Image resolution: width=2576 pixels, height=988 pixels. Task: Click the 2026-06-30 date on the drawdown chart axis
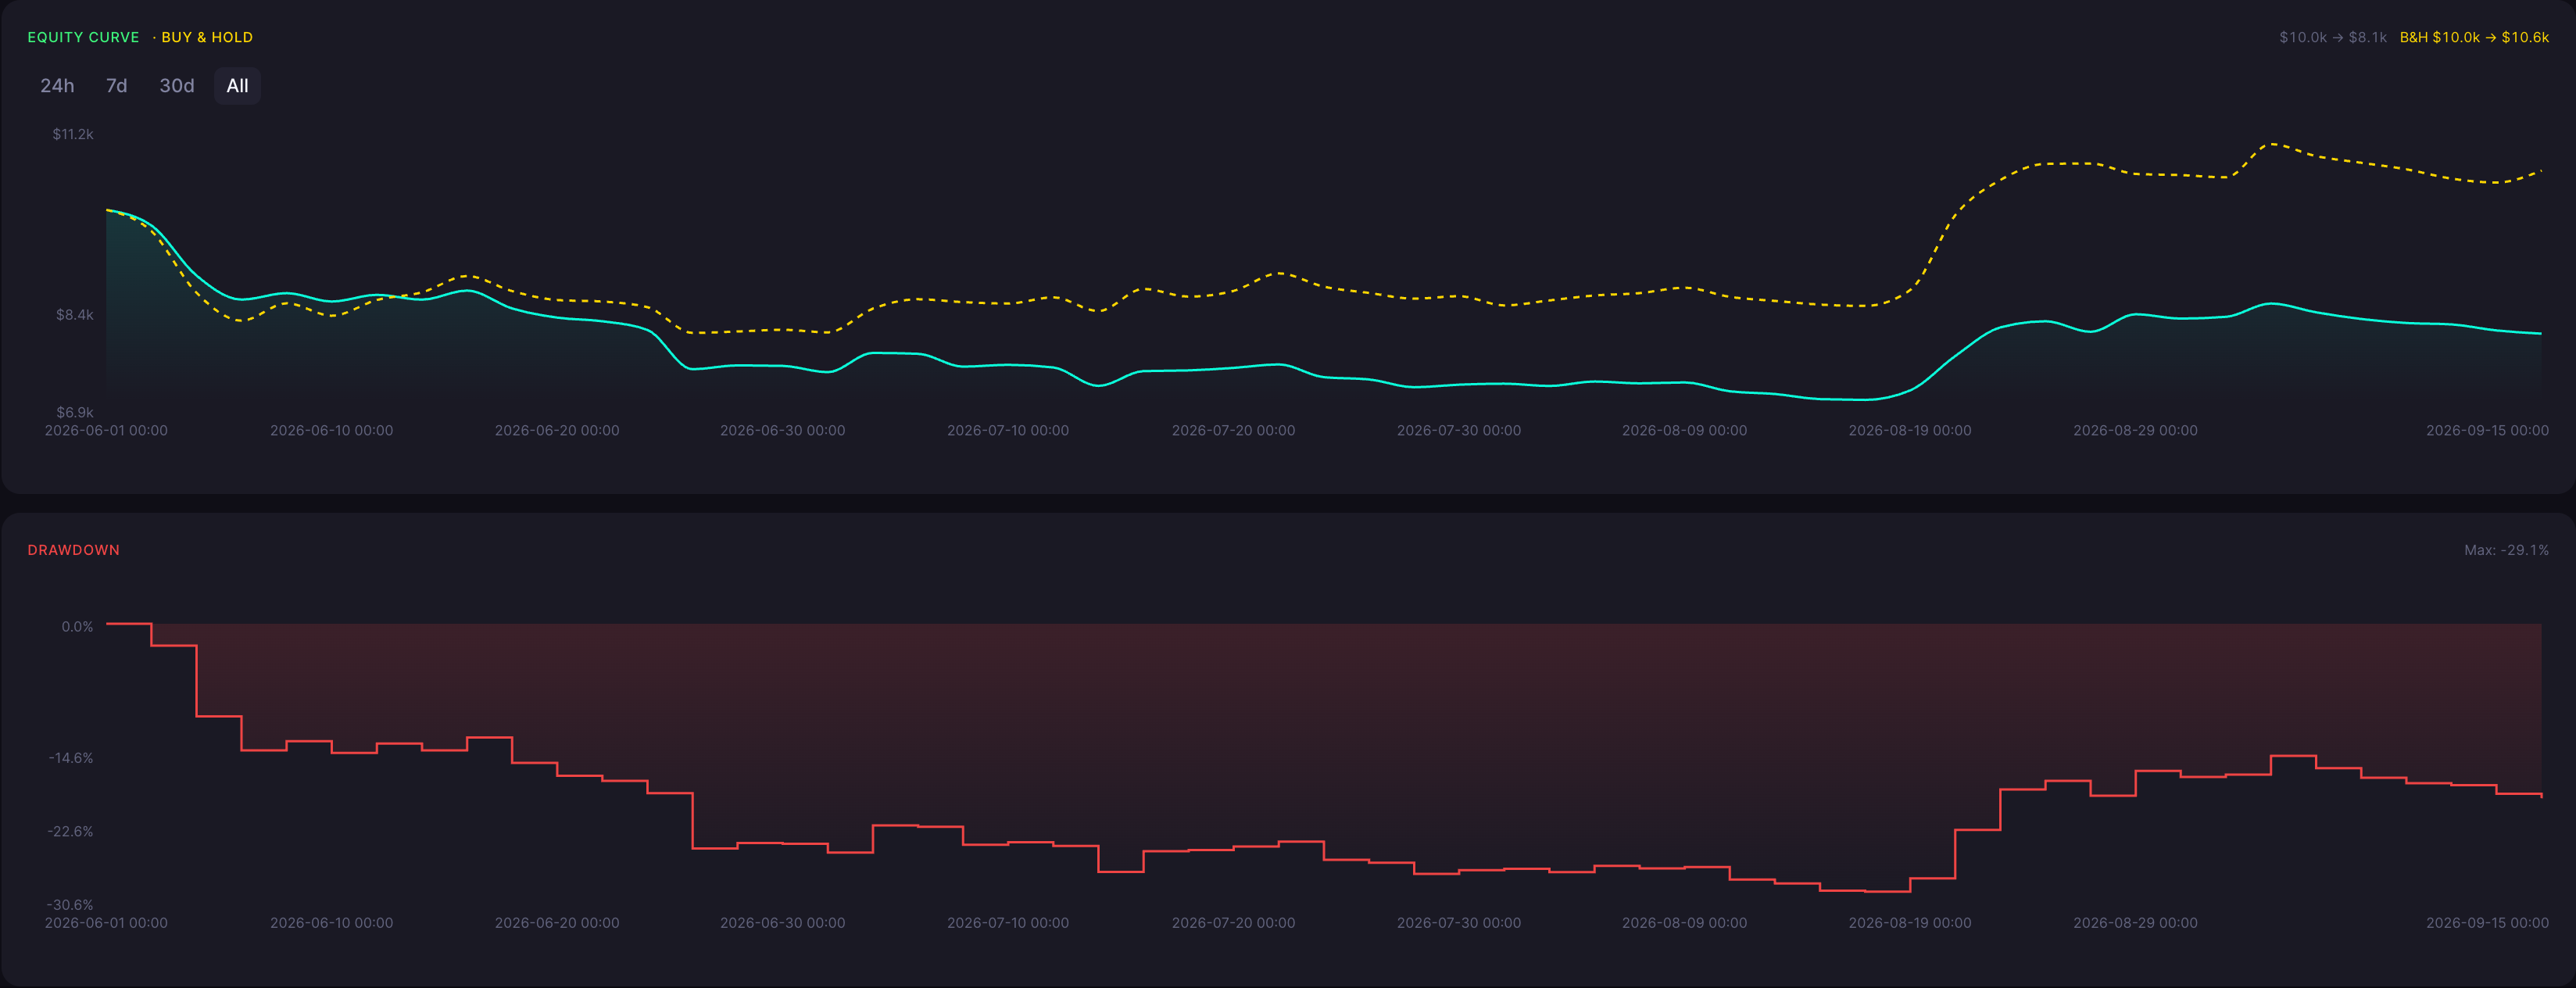(782, 923)
